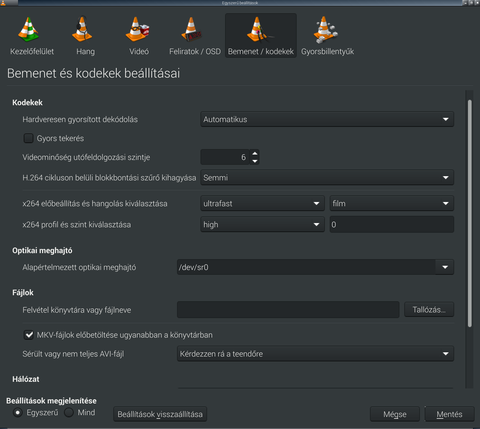The width and height of the screenshot is (480, 429).
Task: Select the Bemenet / kodekek cone icon
Action: pyautogui.click(x=259, y=29)
